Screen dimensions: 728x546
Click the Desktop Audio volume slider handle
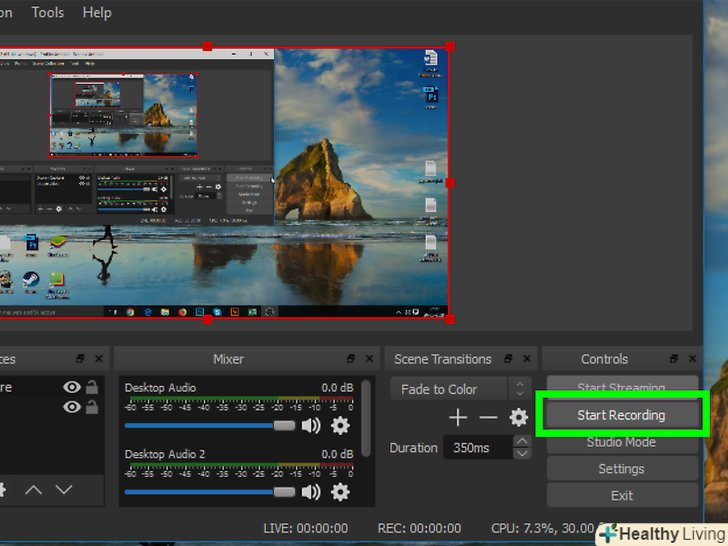click(x=285, y=426)
